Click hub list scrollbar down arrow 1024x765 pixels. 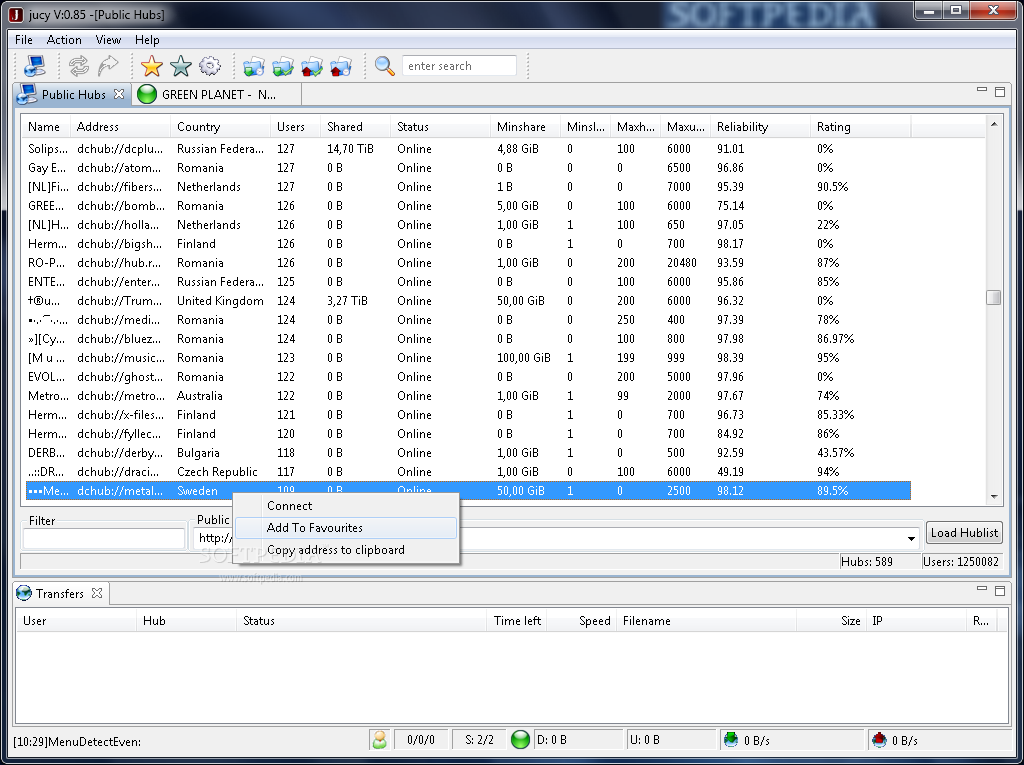(x=993, y=496)
